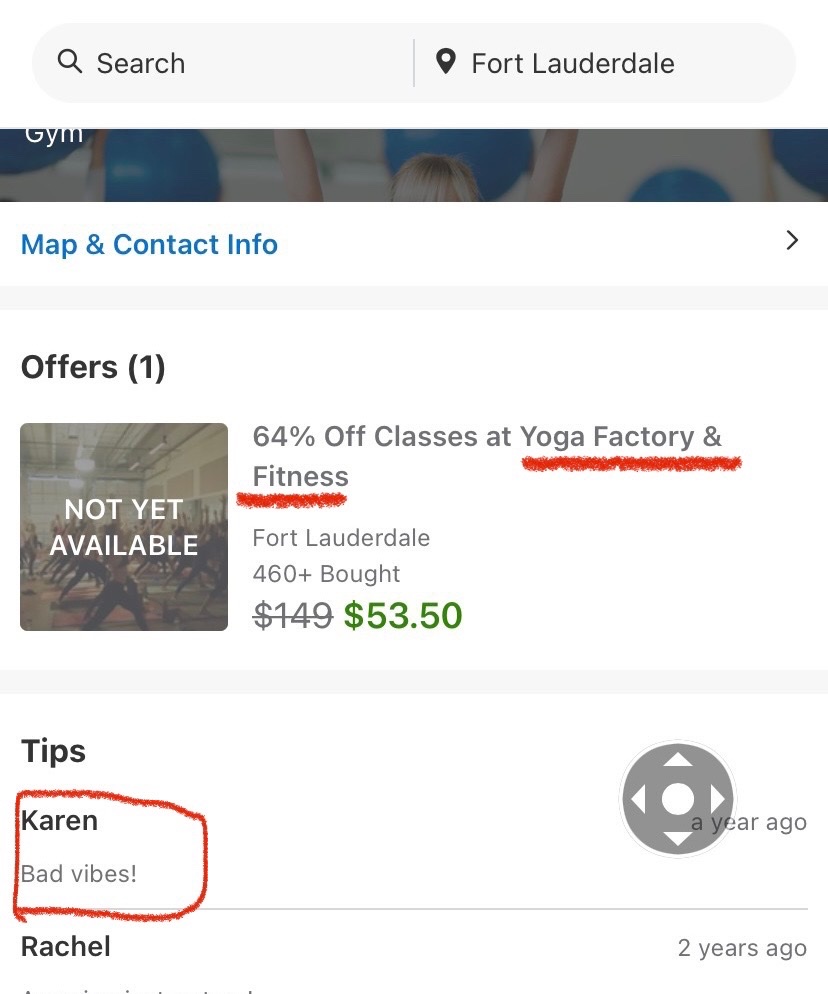The width and height of the screenshot is (828, 994).
Task: Open the 64% Off Classes offer title
Action: point(486,456)
